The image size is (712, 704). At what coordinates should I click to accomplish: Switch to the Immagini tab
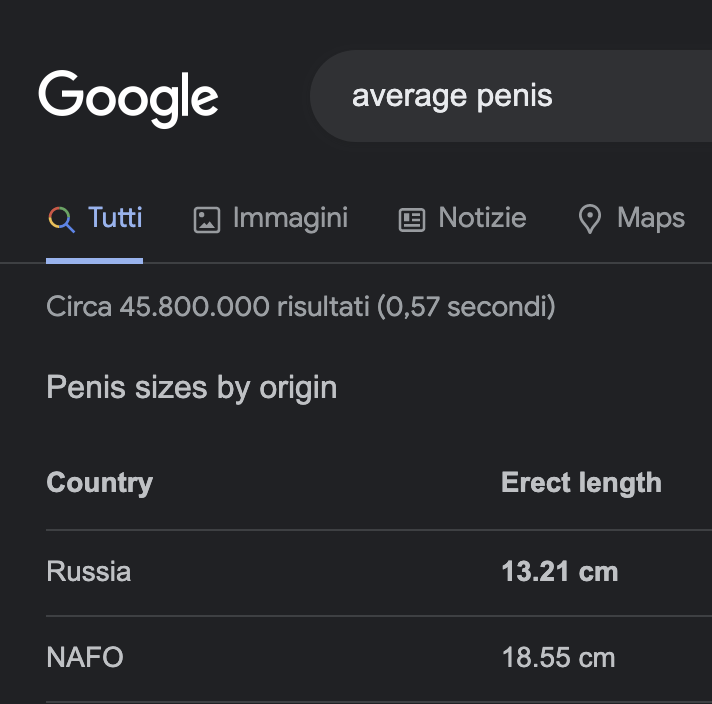[271, 218]
